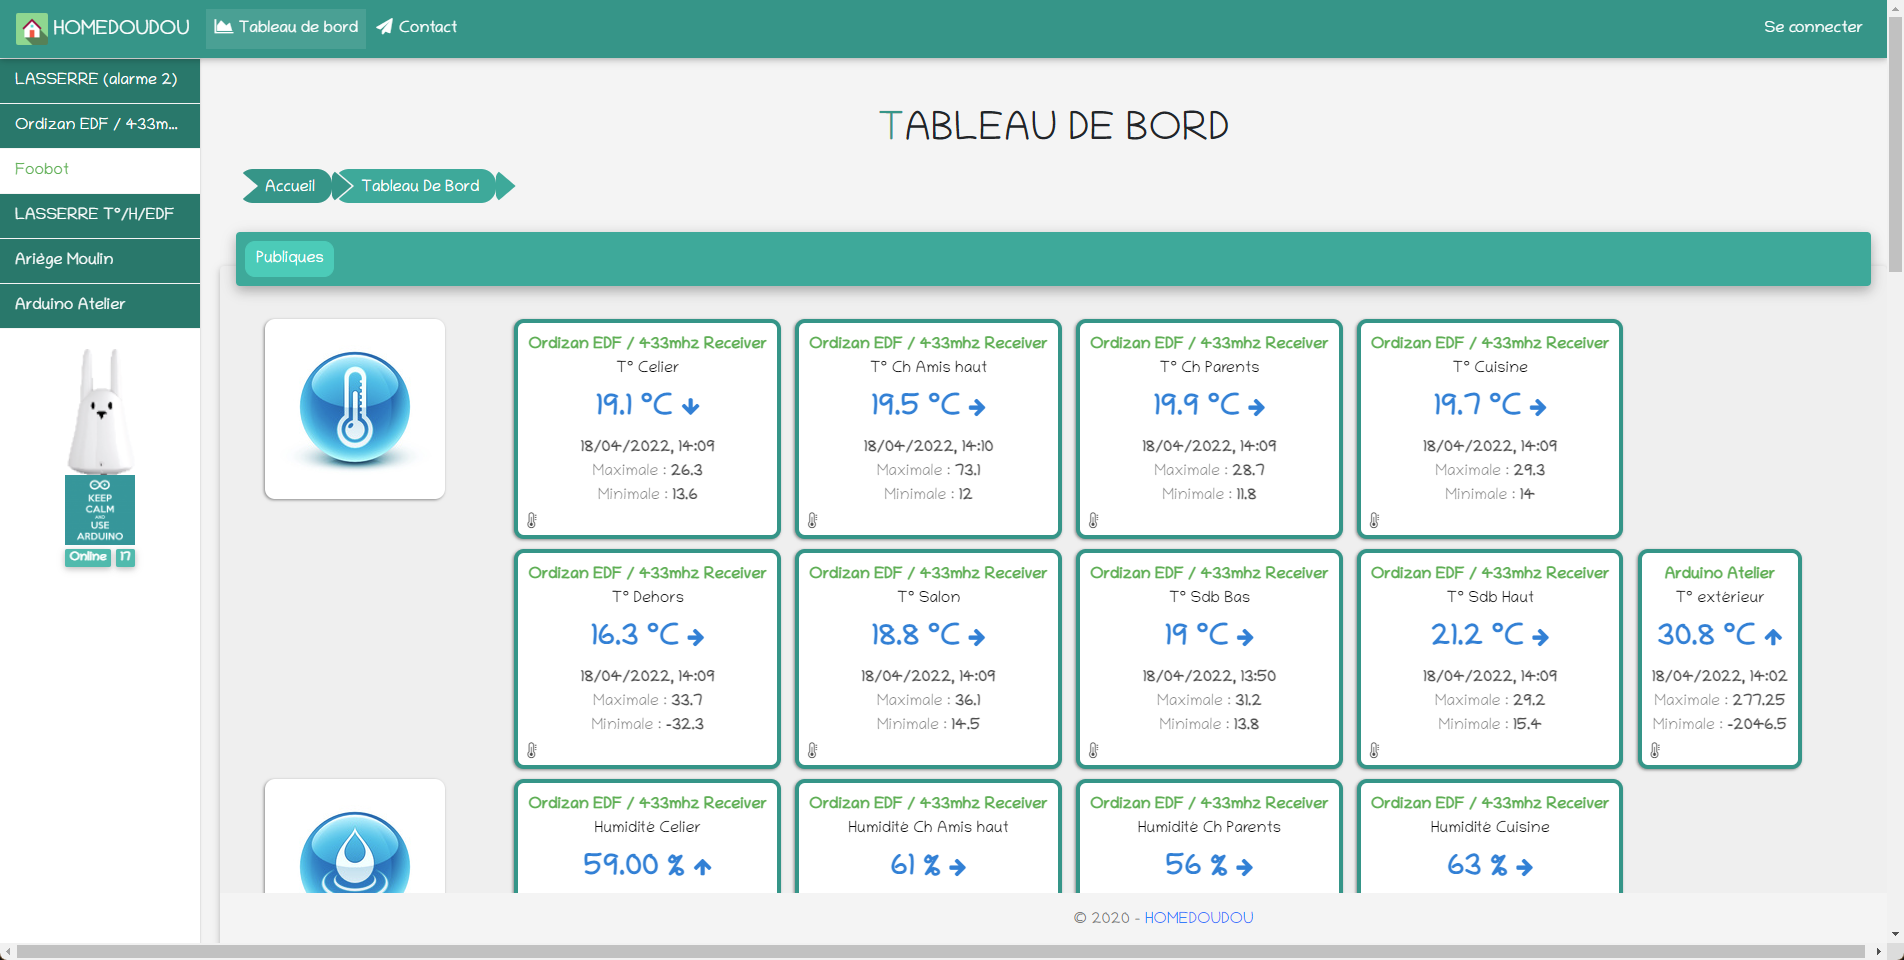This screenshot has height=960, width=1904.
Task: Click small thermometer icon in T° Cuisine card
Action: pyautogui.click(x=1375, y=520)
